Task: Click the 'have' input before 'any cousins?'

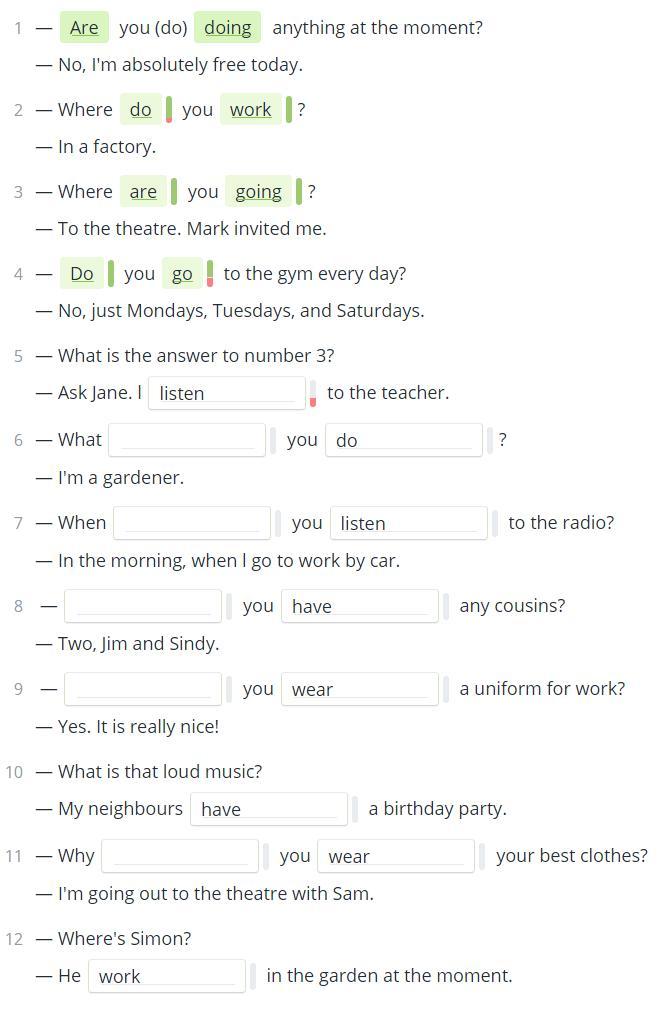Action: coord(360,606)
